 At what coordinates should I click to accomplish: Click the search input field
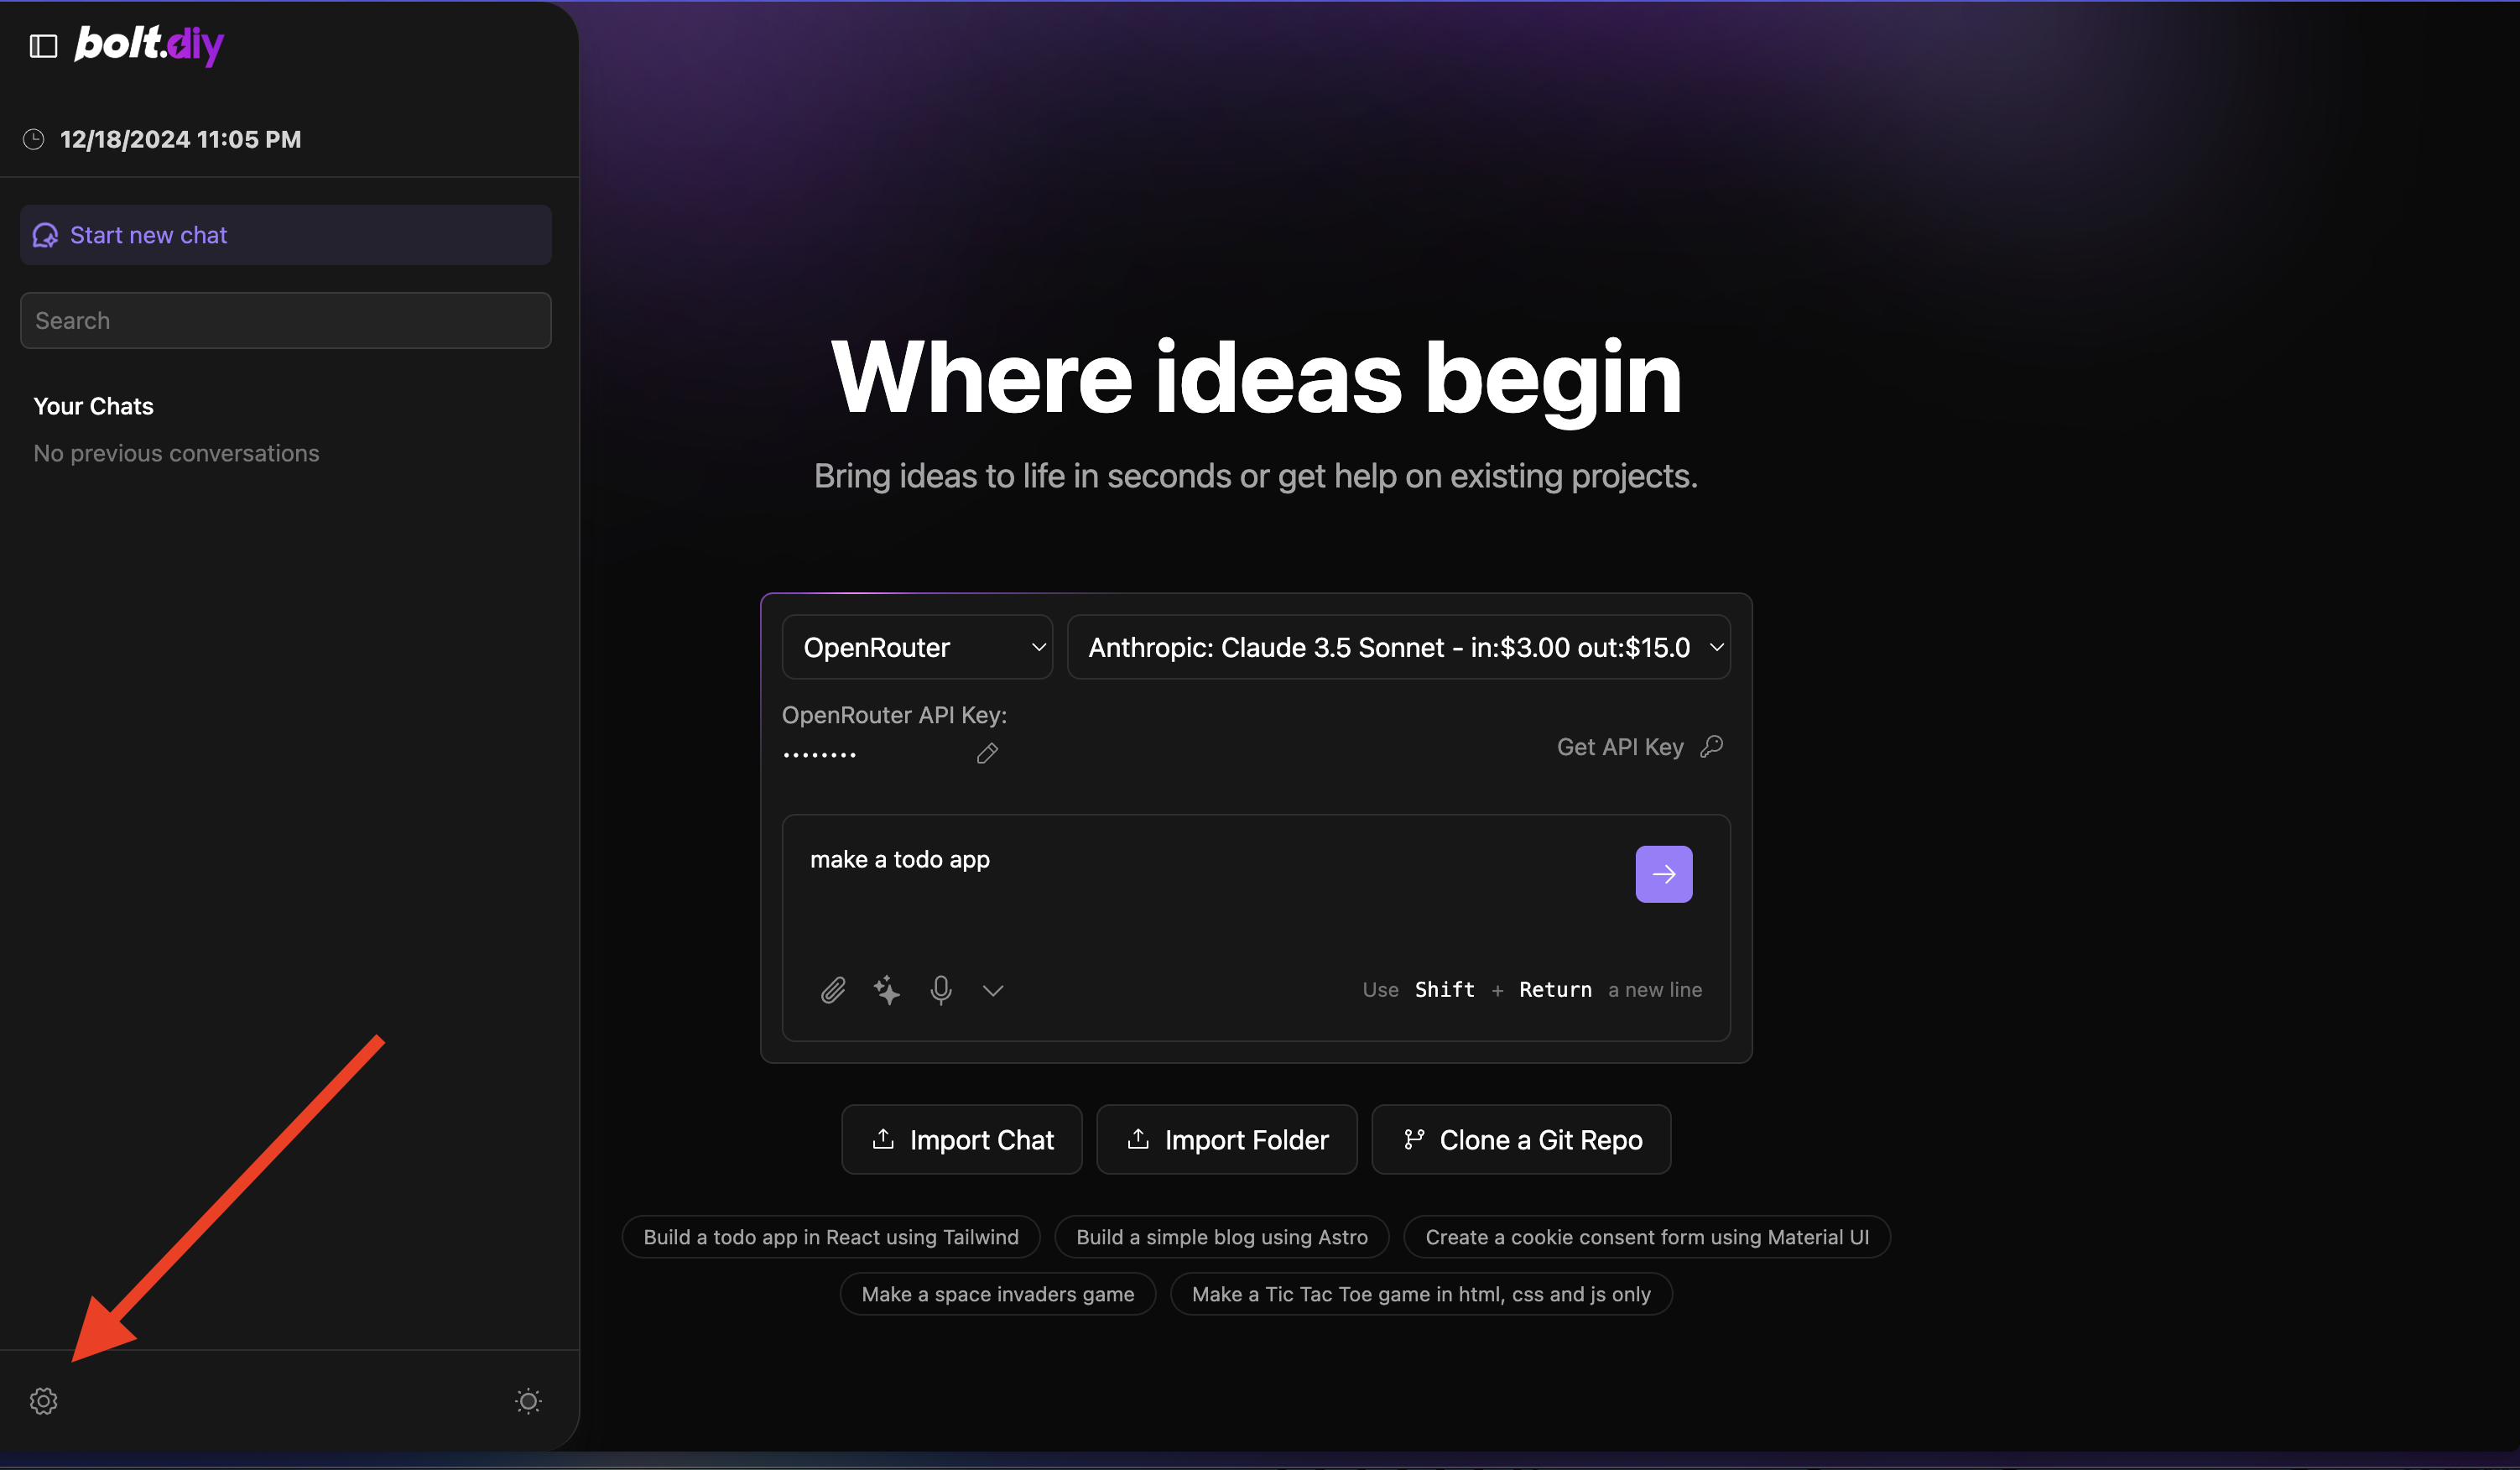pos(284,319)
